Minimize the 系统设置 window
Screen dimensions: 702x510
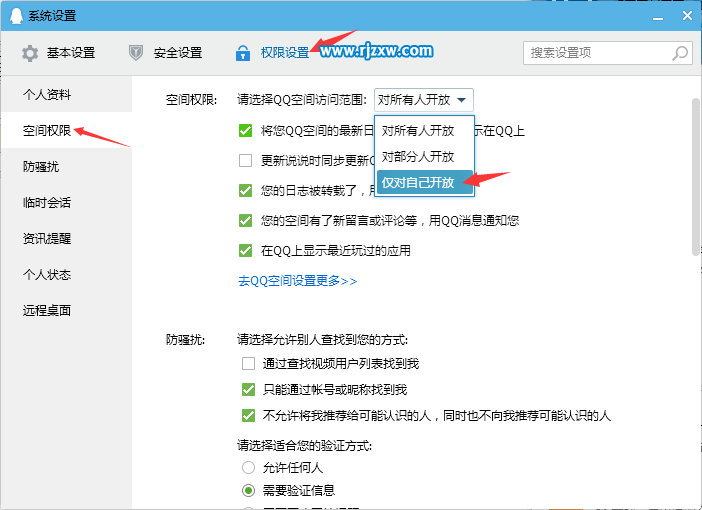click(658, 17)
